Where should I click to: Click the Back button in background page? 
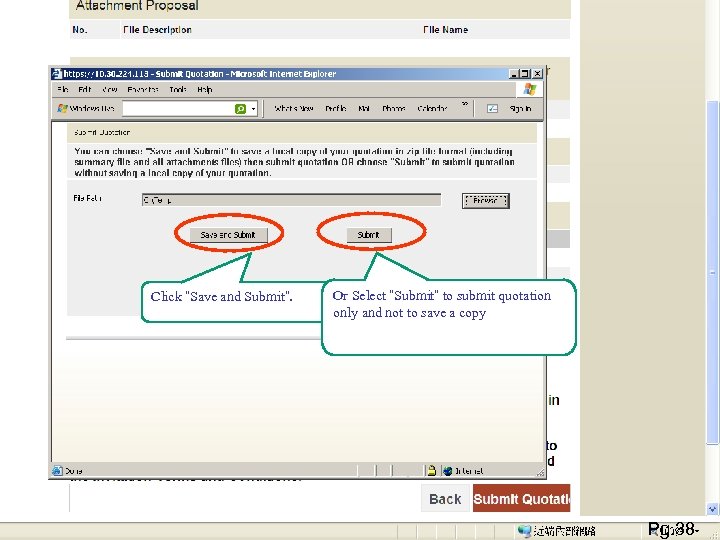[x=445, y=499]
